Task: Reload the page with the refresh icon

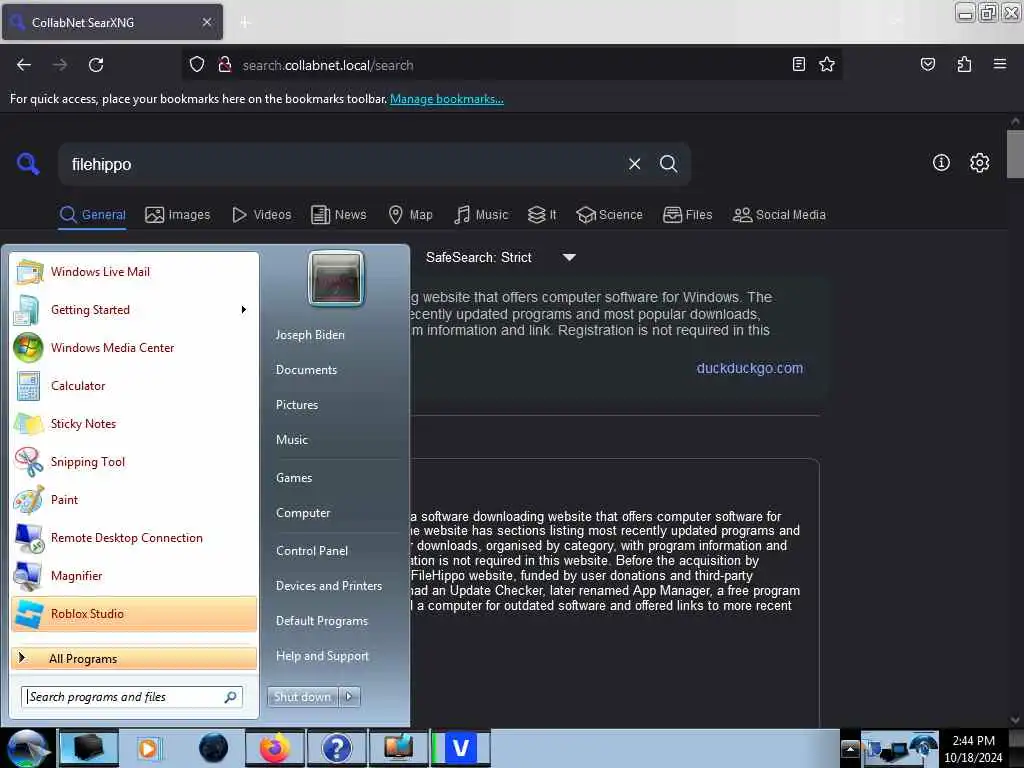Action: [x=96, y=65]
